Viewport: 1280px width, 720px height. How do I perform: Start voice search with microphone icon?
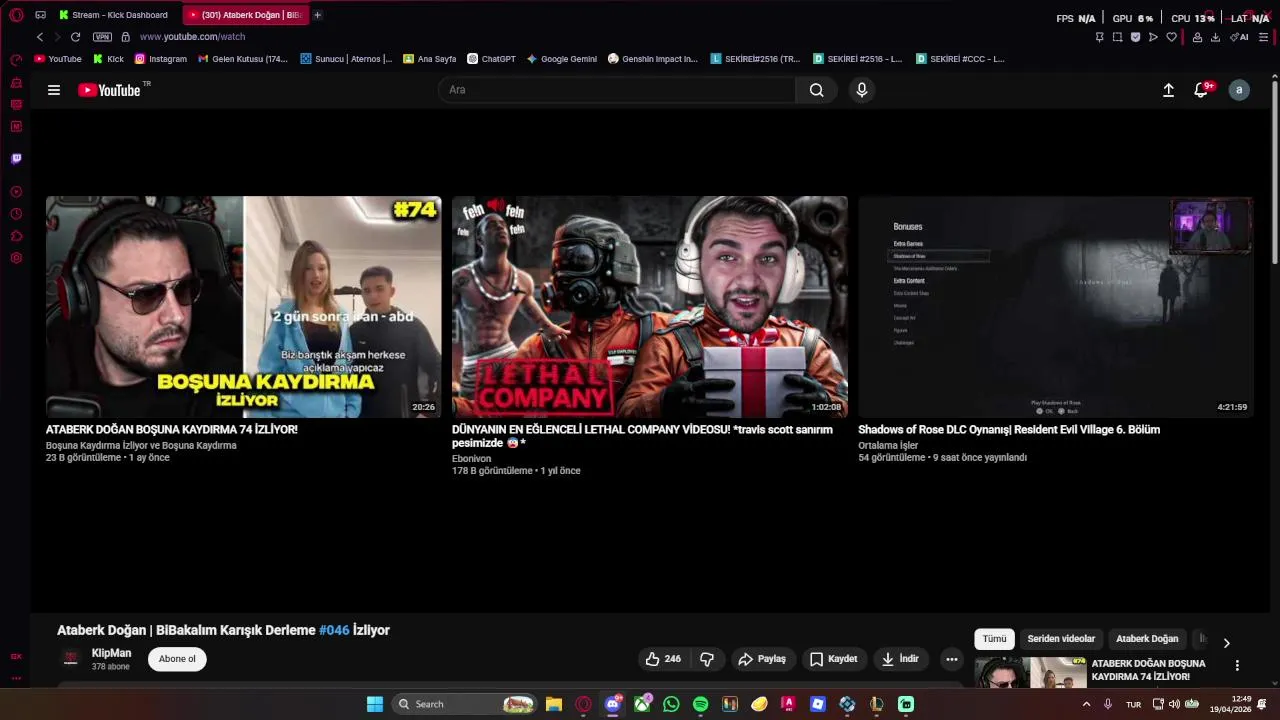coord(862,90)
